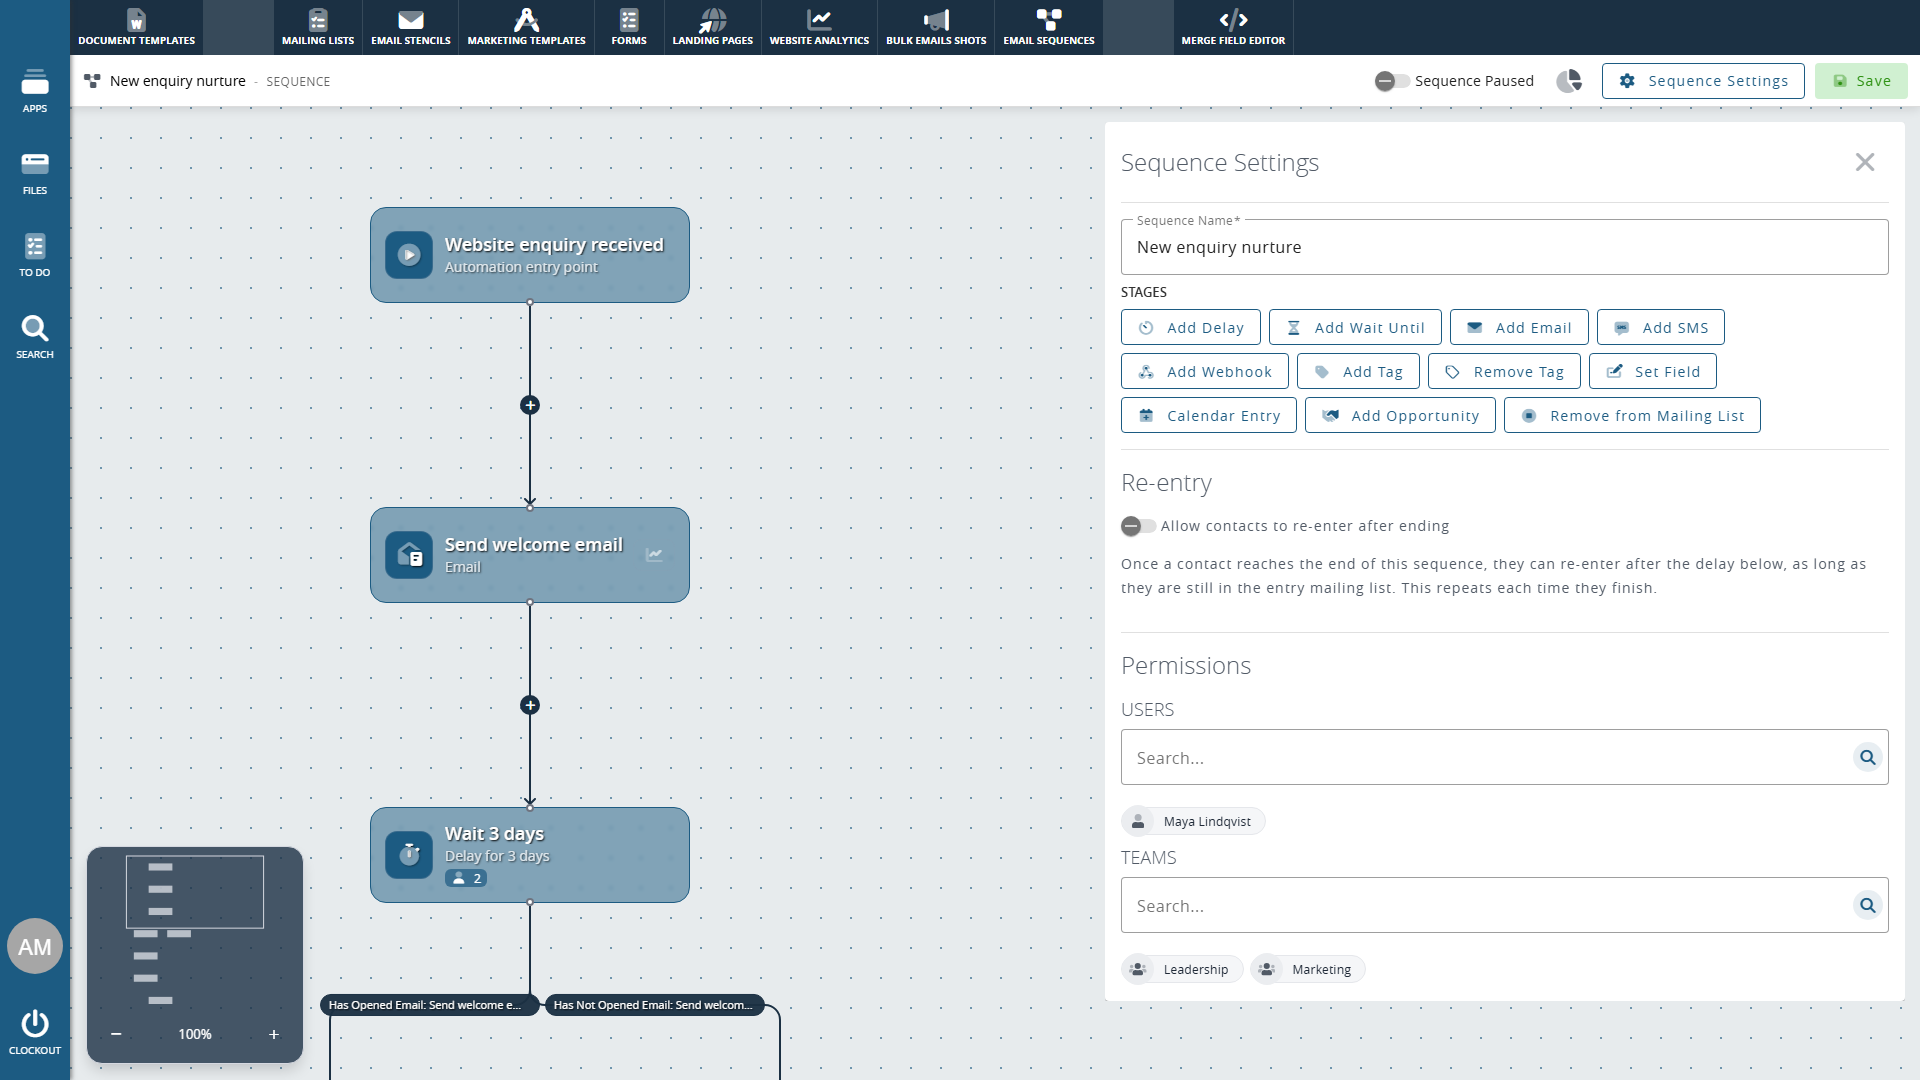
Task: Open the To Do list
Action: [x=35, y=254]
